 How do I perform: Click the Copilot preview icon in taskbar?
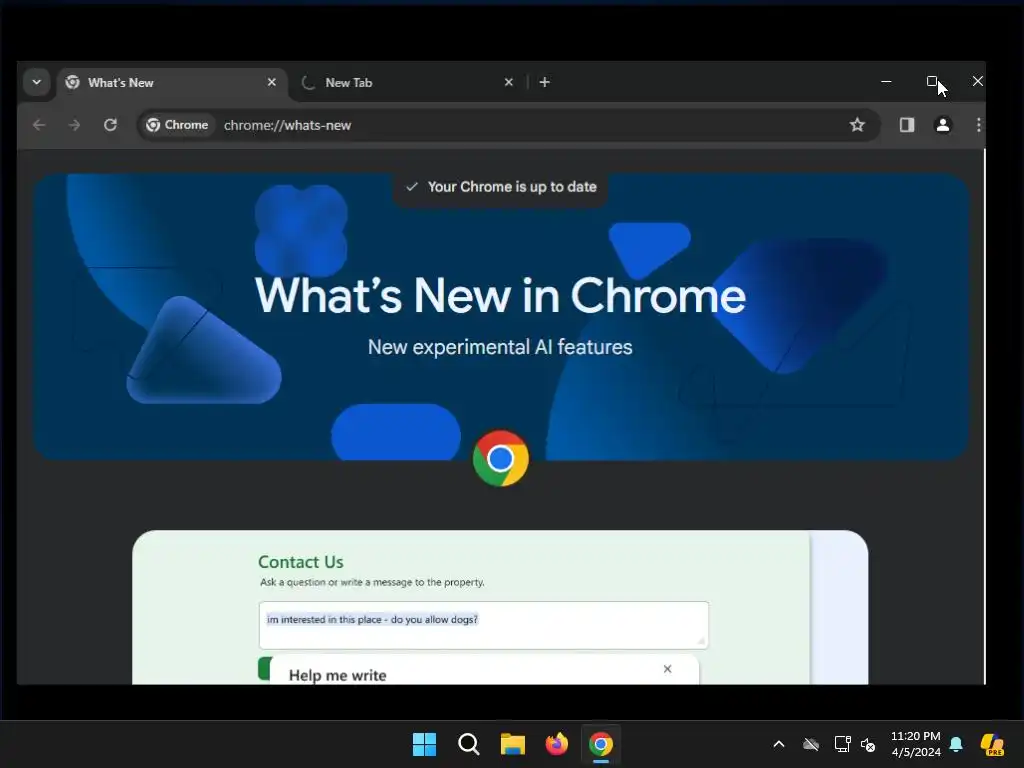(993, 744)
